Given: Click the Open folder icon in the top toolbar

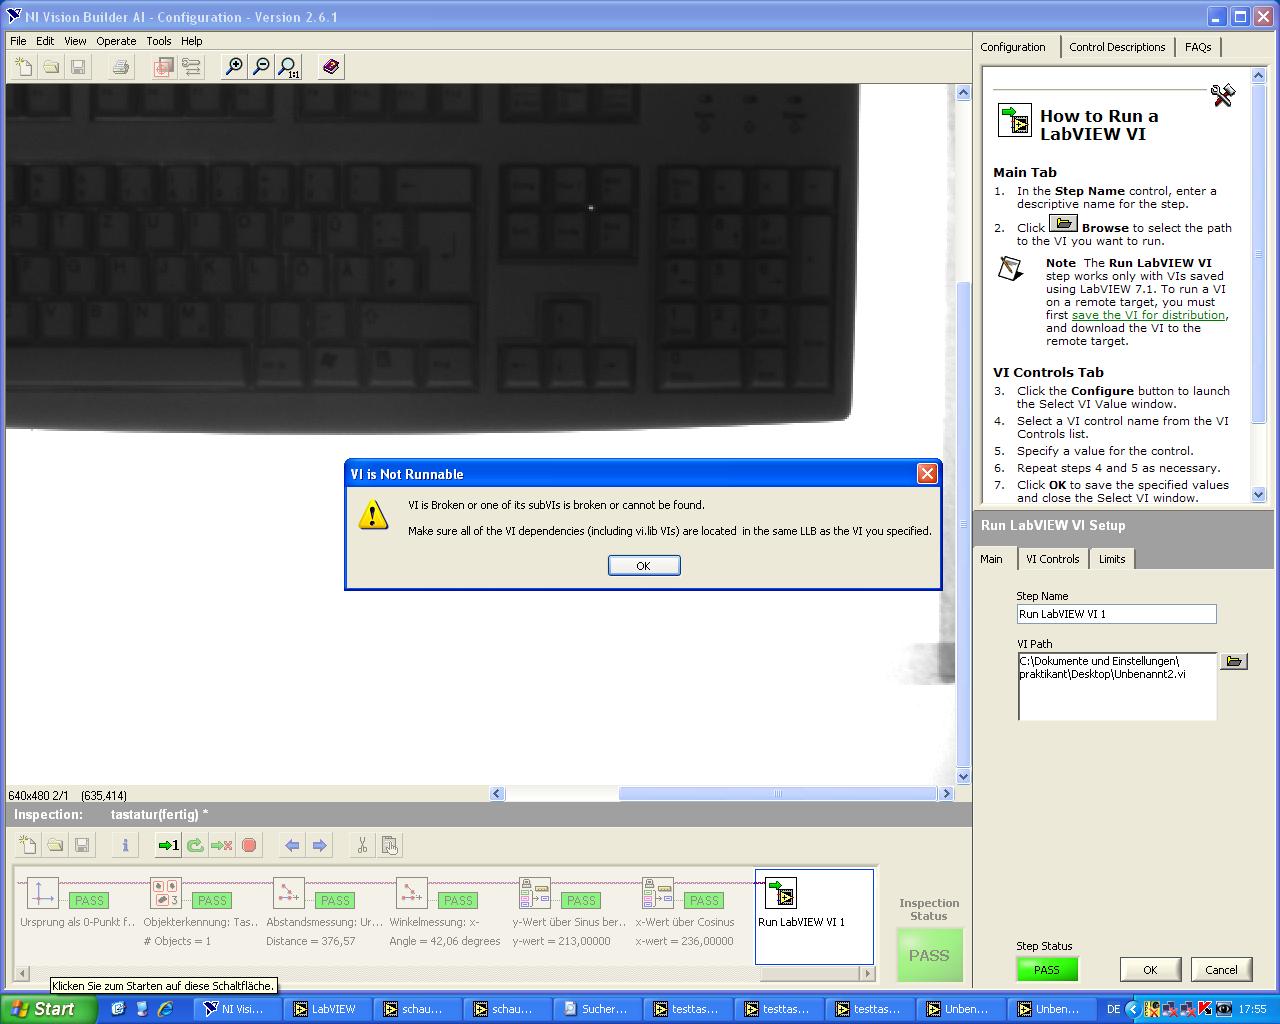Looking at the screenshot, I should (x=51, y=67).
